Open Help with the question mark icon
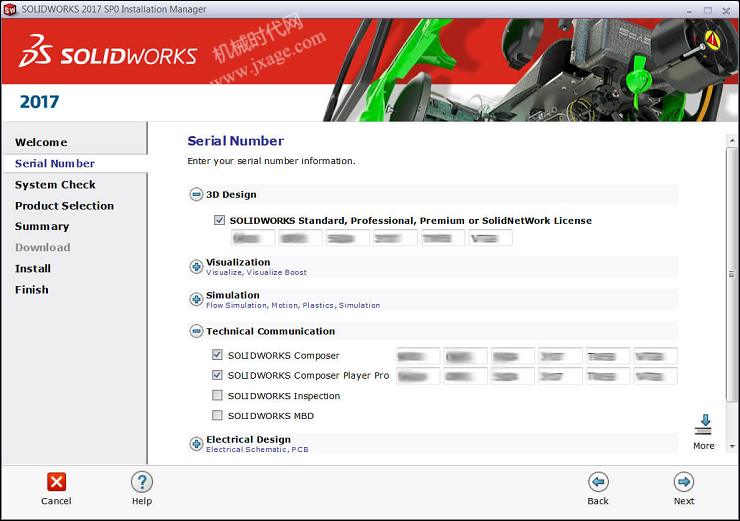This screenshot has height=521, width=740. pos(142,482)
